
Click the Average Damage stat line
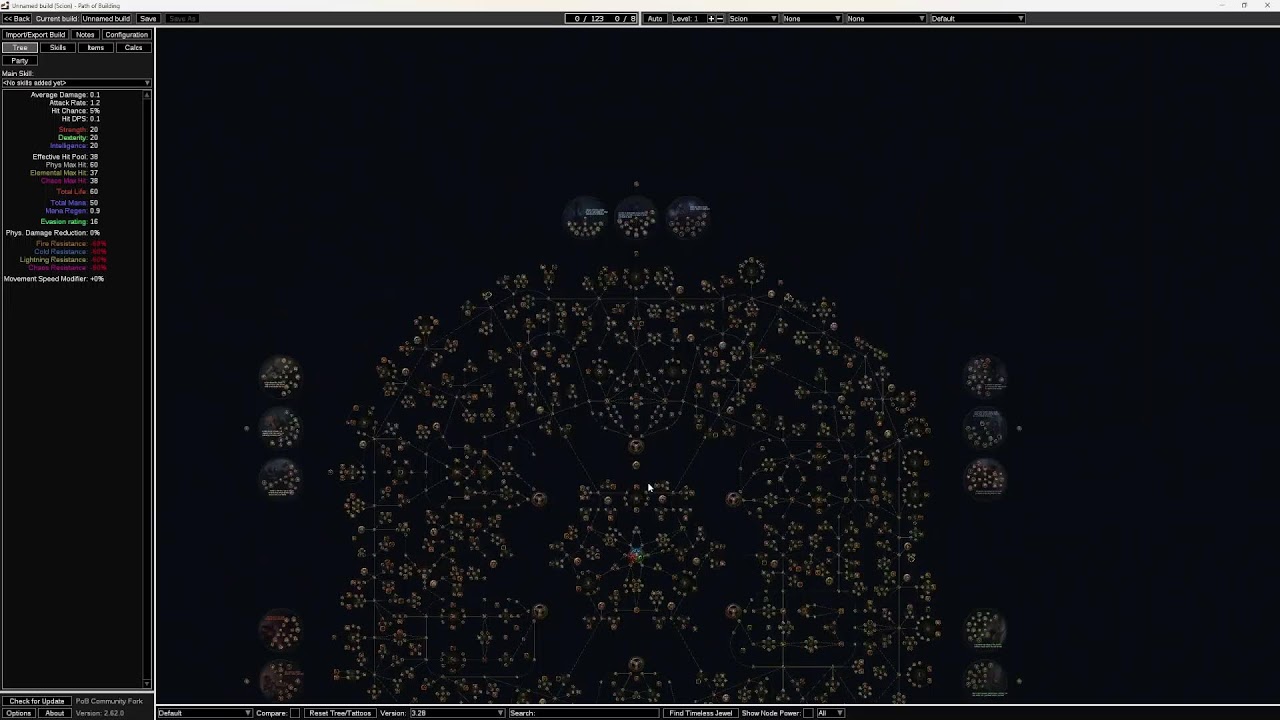pos(65,95)
